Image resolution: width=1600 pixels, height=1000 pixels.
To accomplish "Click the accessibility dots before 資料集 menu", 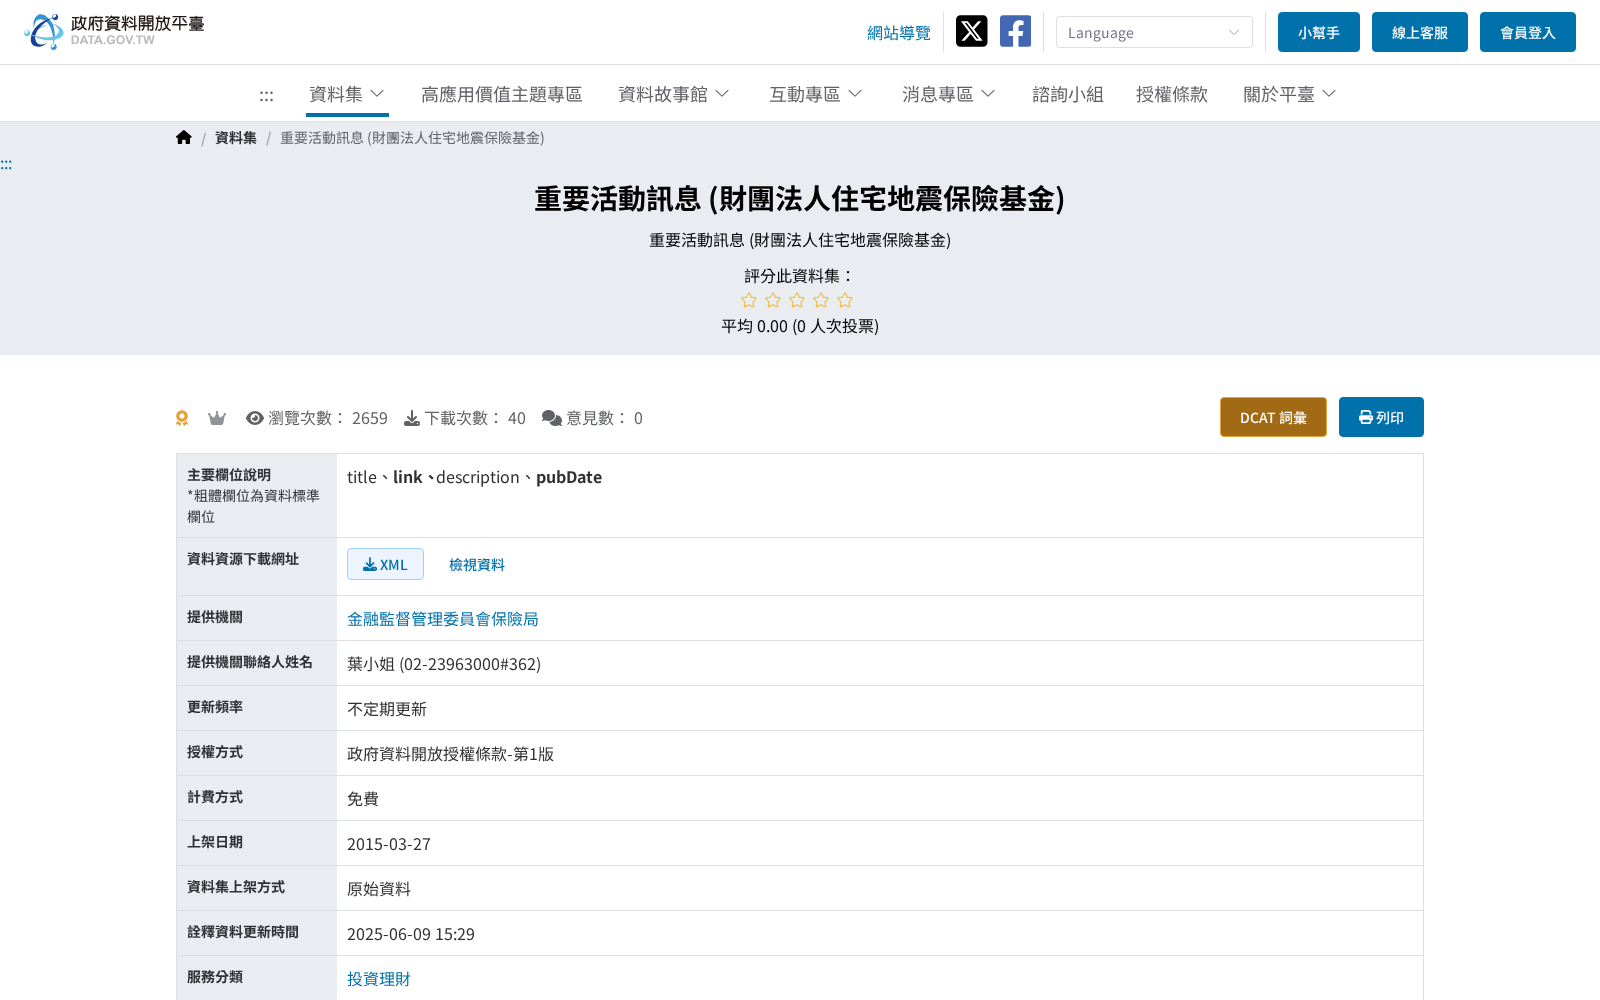I will click(x=266, y=95).
